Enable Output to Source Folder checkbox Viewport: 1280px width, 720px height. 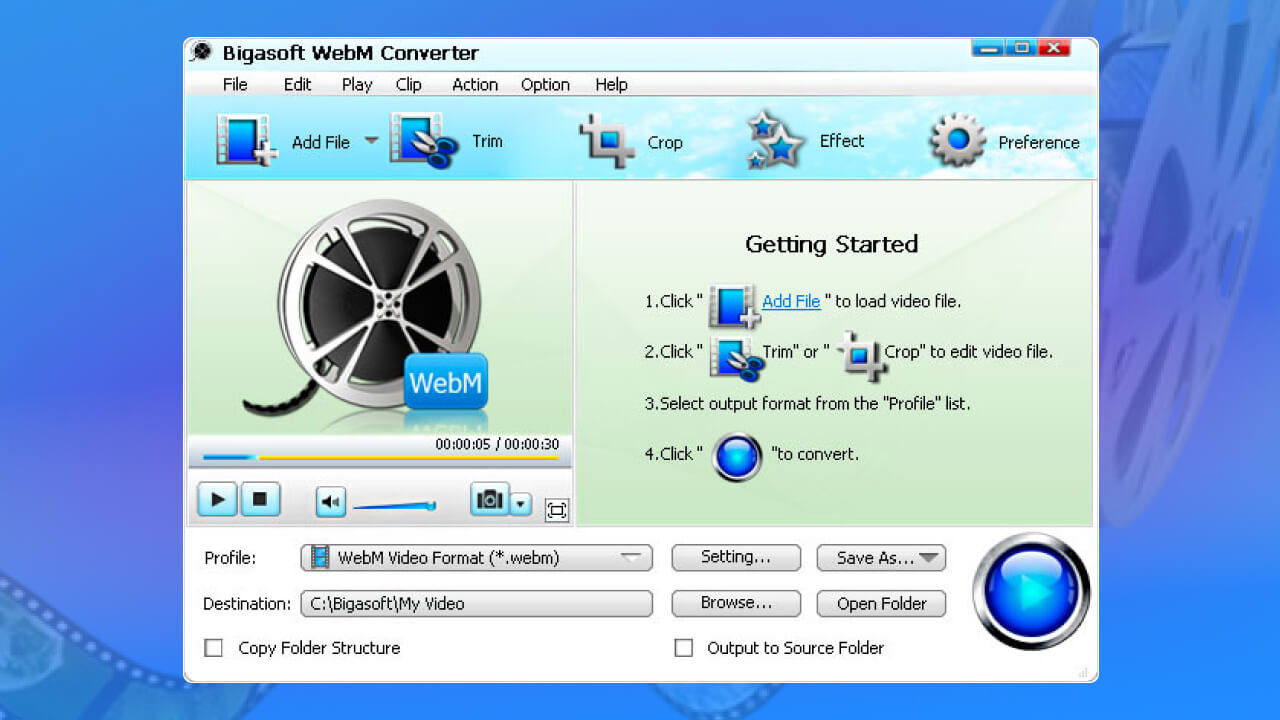(684, 648)
